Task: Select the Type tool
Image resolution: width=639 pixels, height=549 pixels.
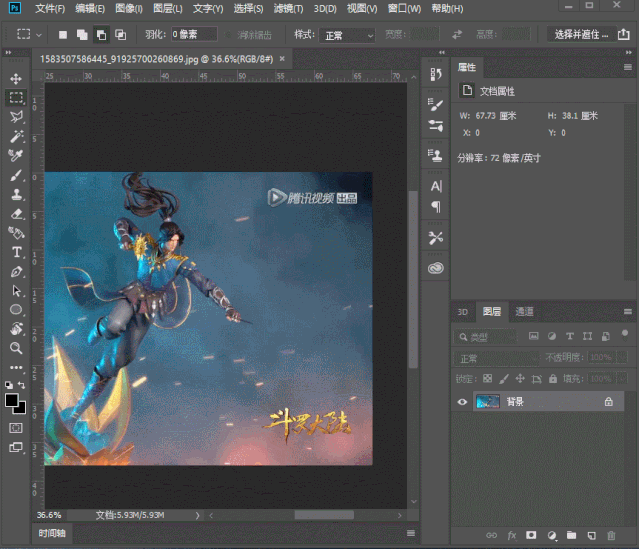Action: click(16, 252)
